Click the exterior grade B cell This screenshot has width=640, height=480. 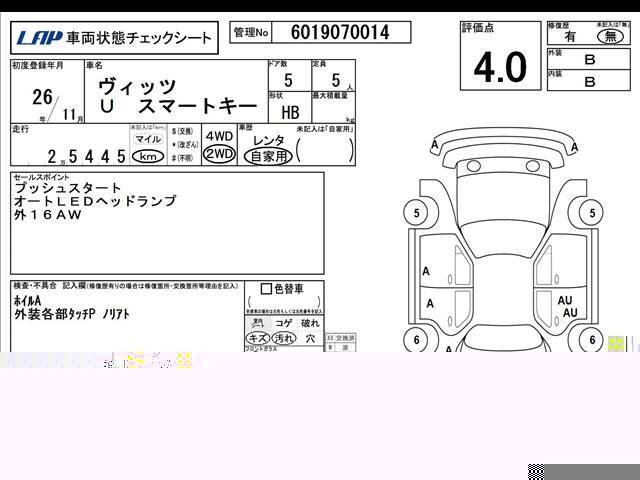(590, 57)
